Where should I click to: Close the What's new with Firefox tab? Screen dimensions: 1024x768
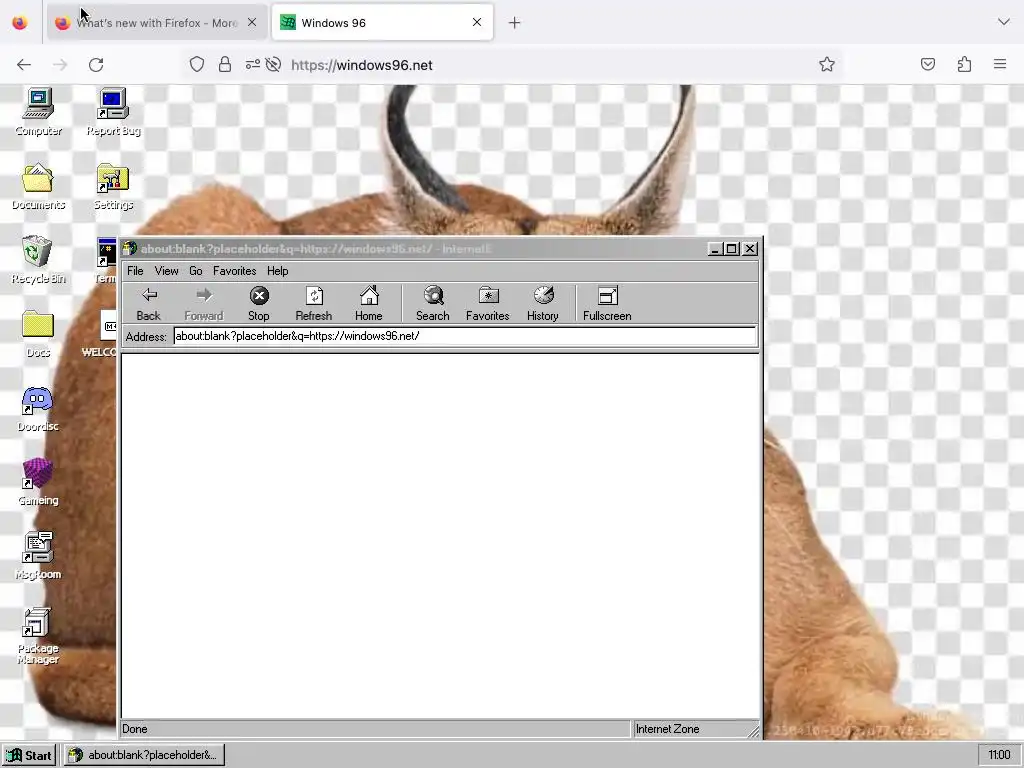[252, 22]
